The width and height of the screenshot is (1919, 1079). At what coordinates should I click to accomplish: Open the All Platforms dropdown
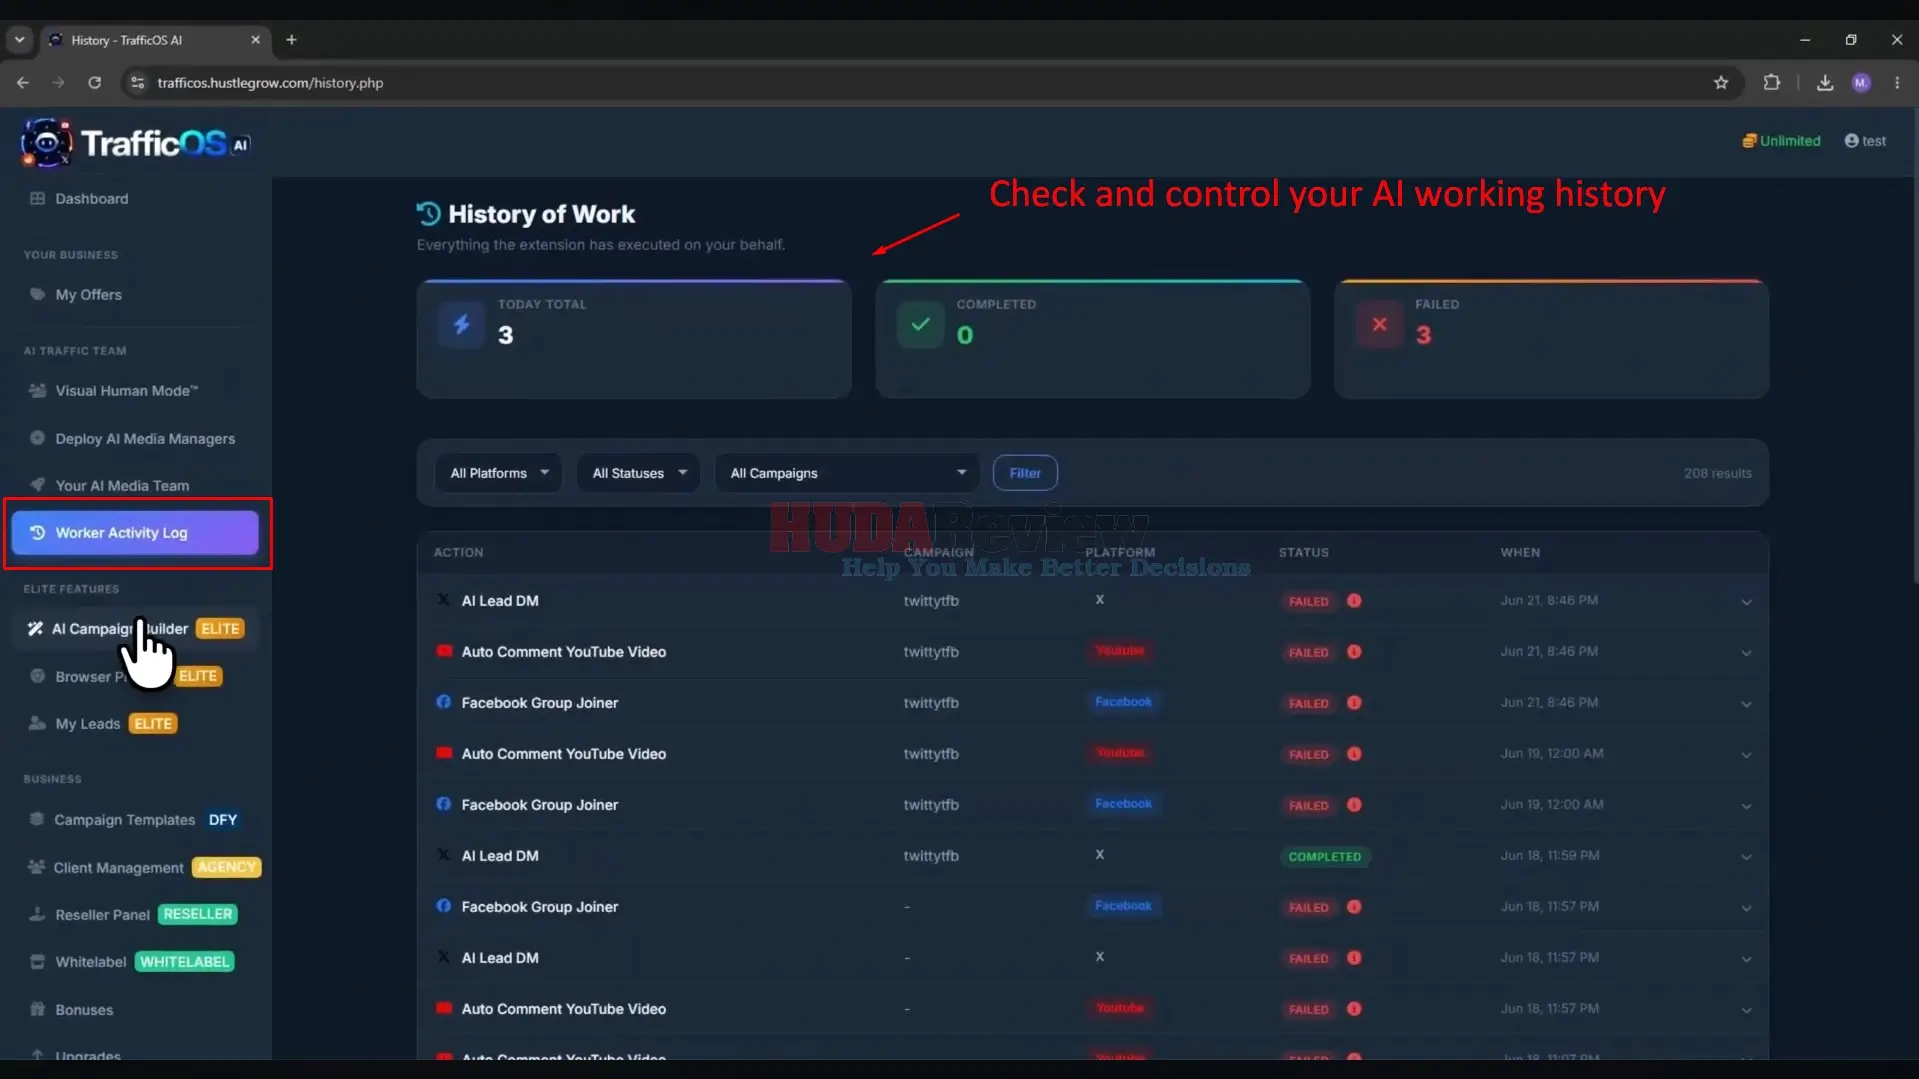click(x=498, y=473)
